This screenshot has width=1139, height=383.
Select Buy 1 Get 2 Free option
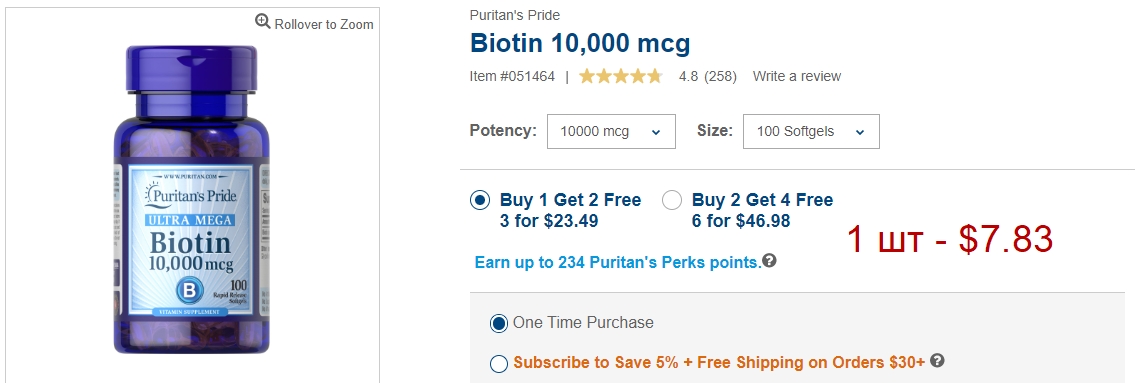point(480,201)
